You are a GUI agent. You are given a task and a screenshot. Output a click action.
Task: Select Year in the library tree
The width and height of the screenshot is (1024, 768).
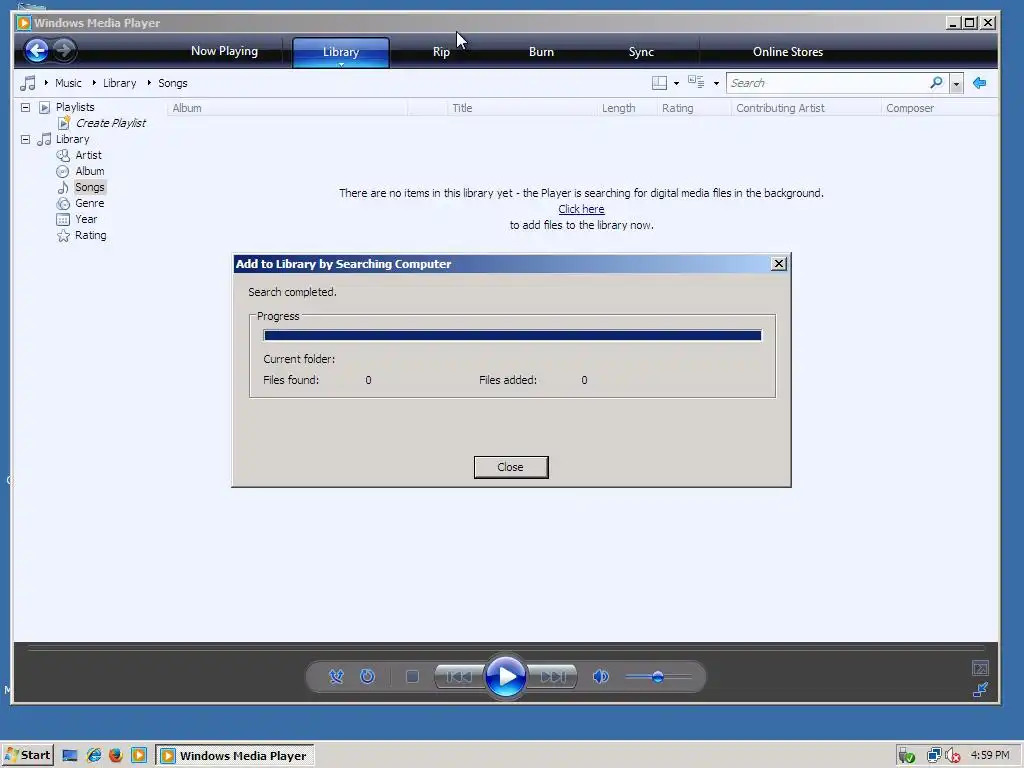pos(86,219)
